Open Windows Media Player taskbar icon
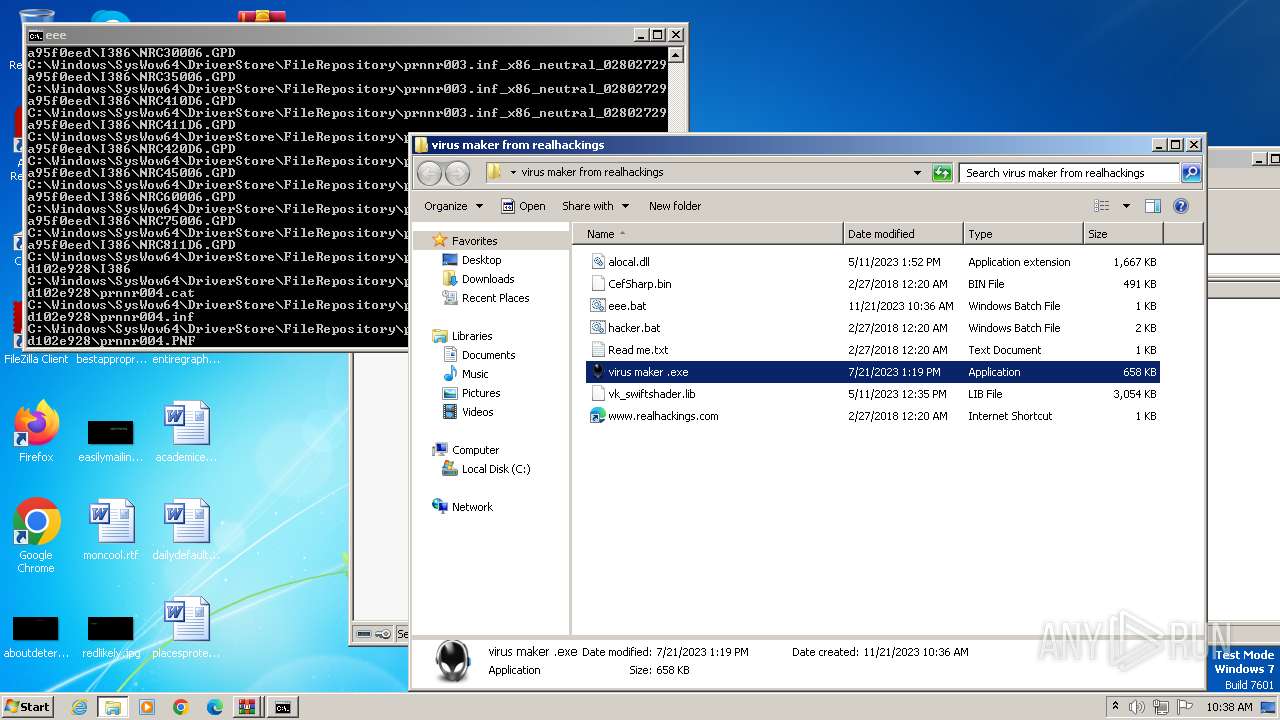 coord(147,707)
